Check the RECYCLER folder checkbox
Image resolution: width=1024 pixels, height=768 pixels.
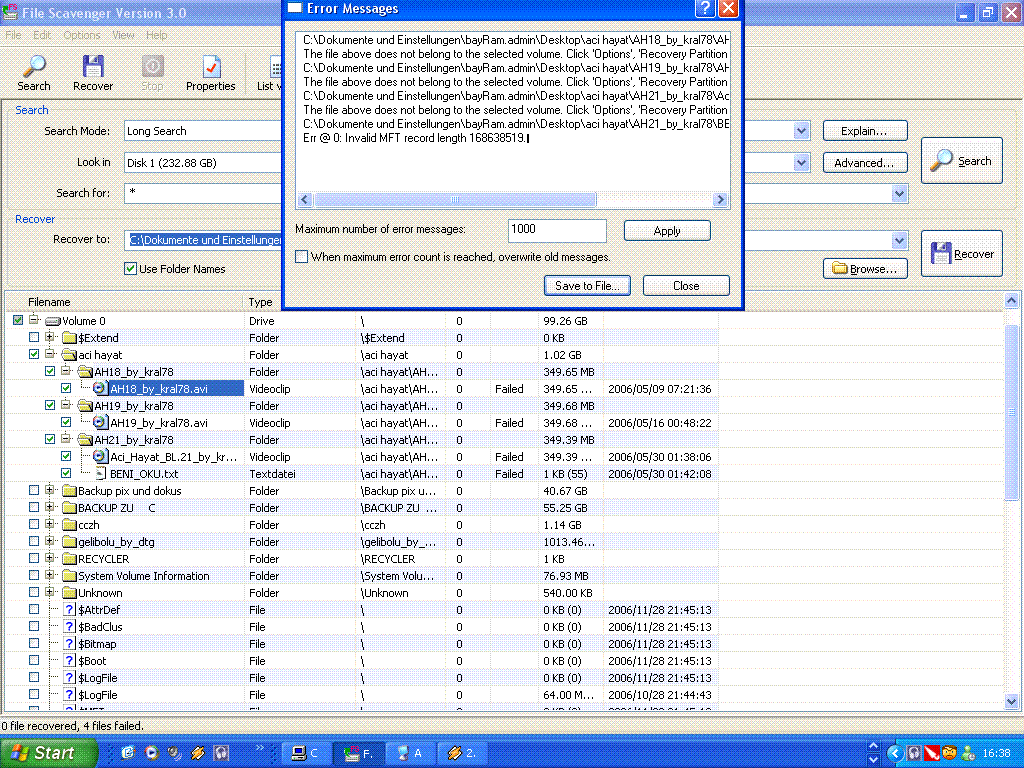(x=34, y=558)
